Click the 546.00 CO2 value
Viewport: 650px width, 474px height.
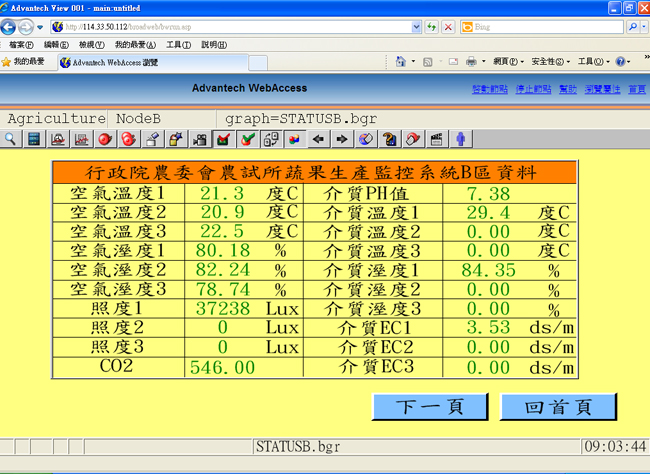[222, 367]
